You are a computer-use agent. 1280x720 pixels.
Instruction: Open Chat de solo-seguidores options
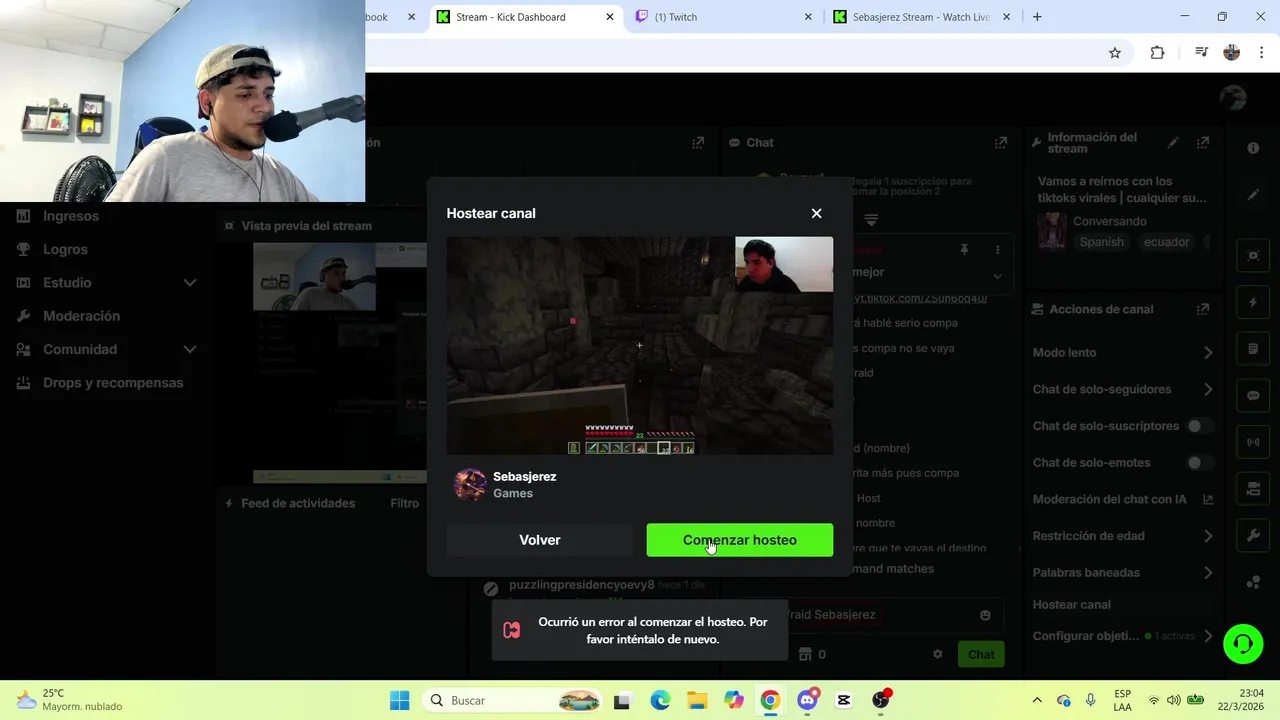(x=1123, y=389)
